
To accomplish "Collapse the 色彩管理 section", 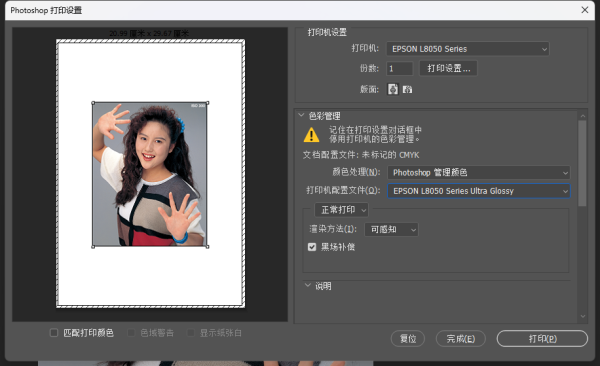I will (301, 115).
